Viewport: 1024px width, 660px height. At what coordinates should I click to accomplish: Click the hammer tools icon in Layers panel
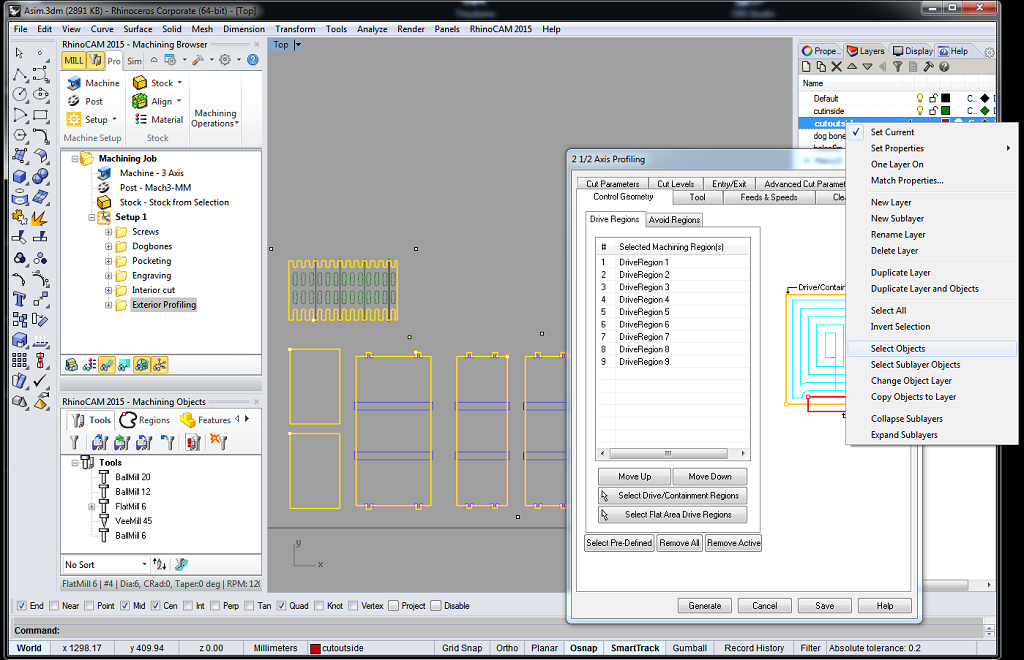(x=928, y=67)
